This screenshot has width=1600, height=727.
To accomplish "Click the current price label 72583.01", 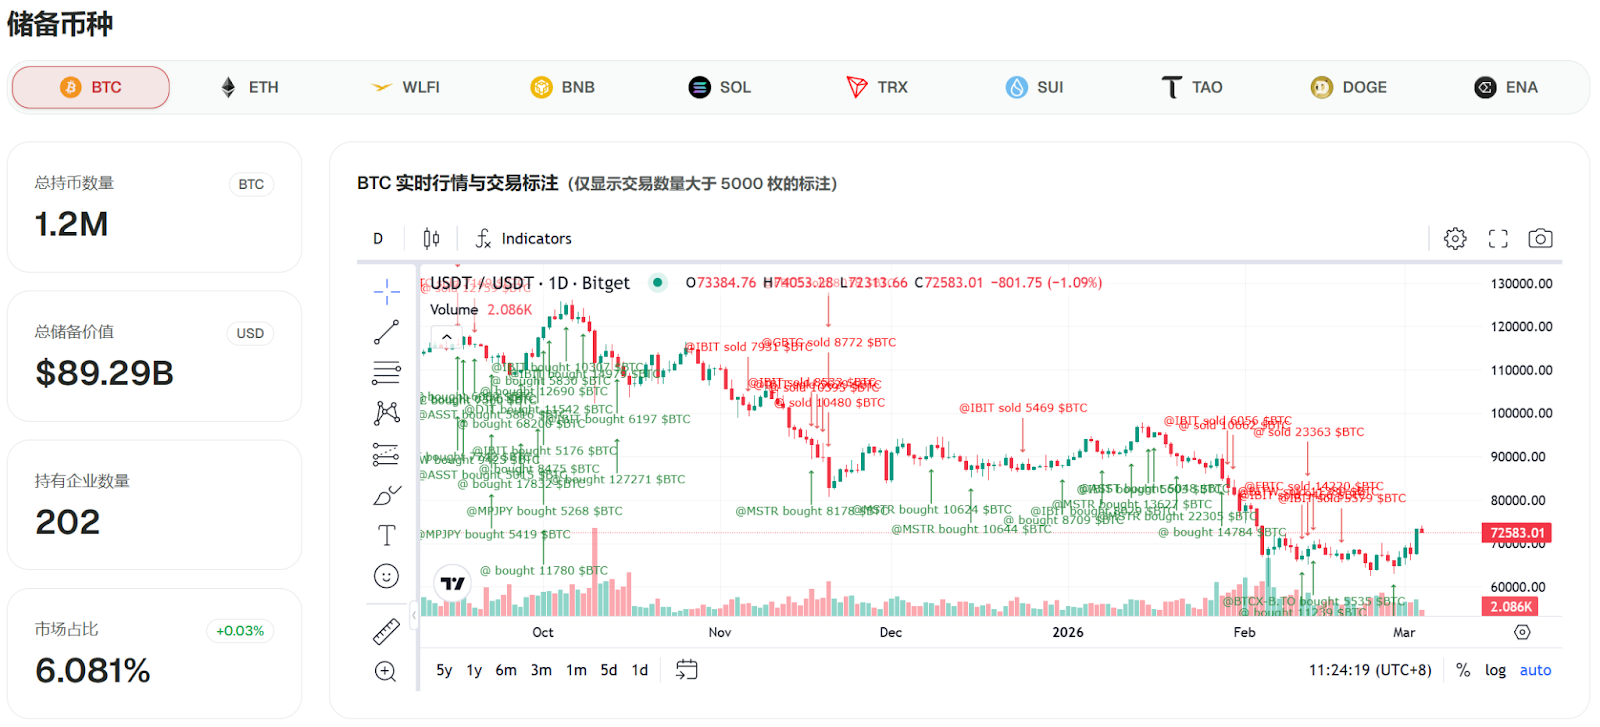I will coord(1517,532).
